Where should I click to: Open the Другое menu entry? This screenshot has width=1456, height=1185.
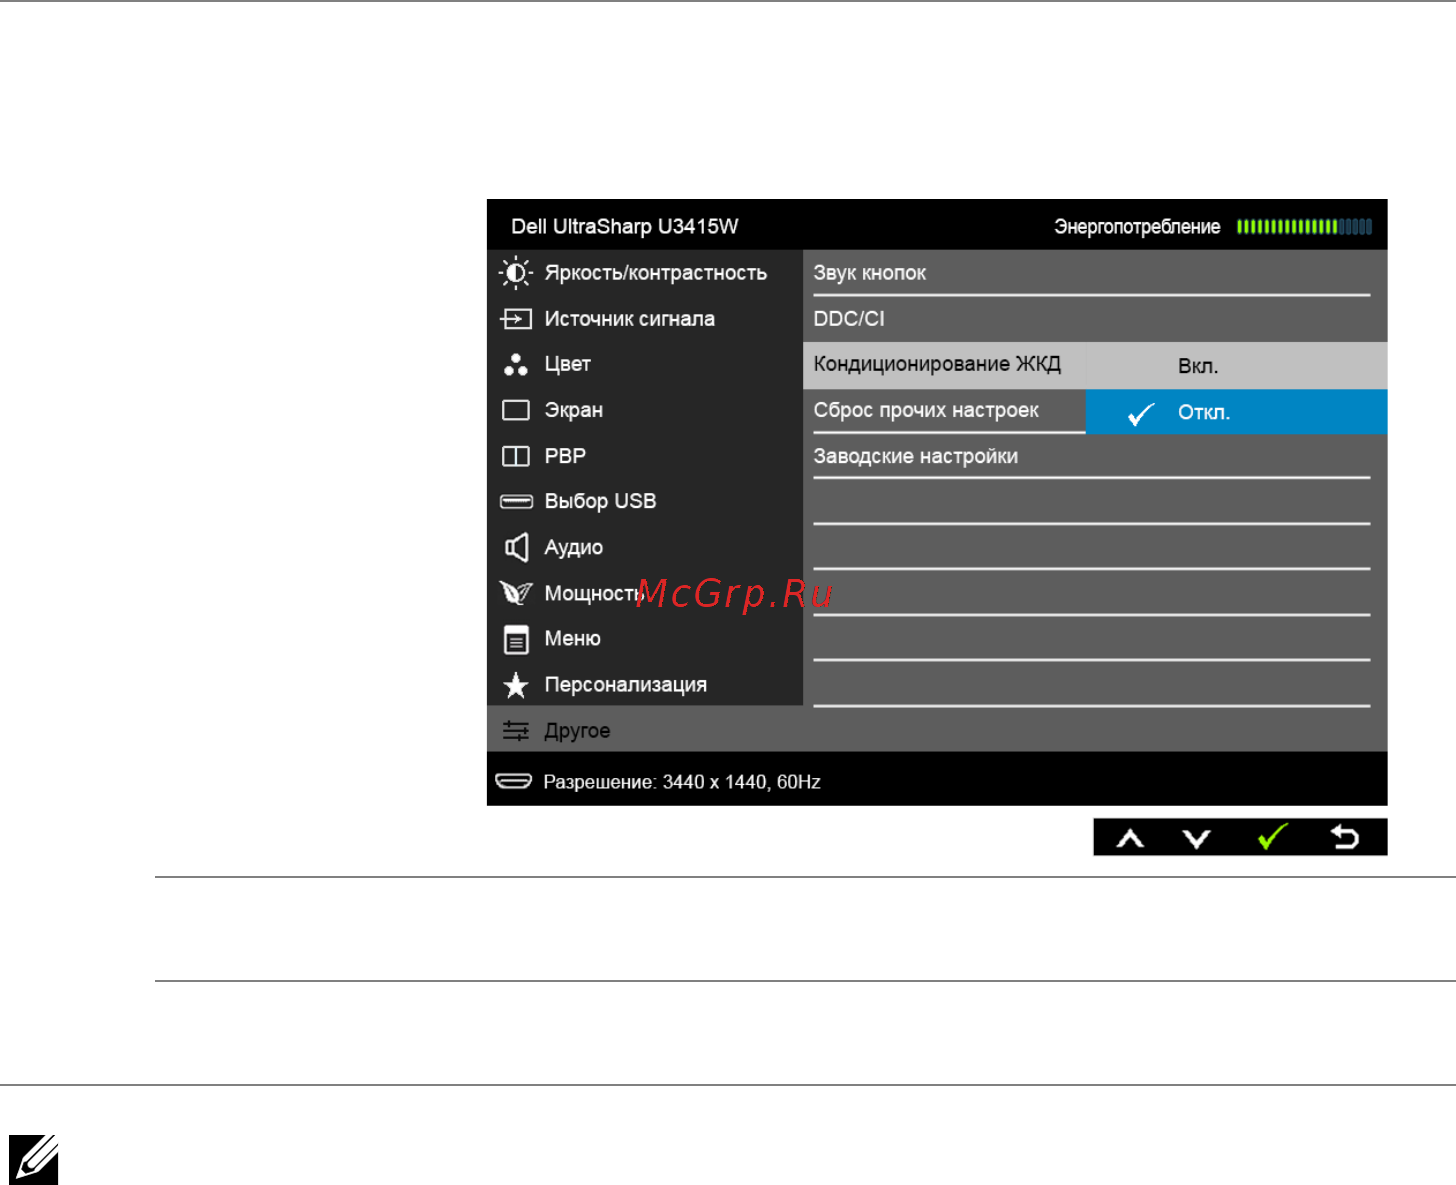click(x=645, y=731)
